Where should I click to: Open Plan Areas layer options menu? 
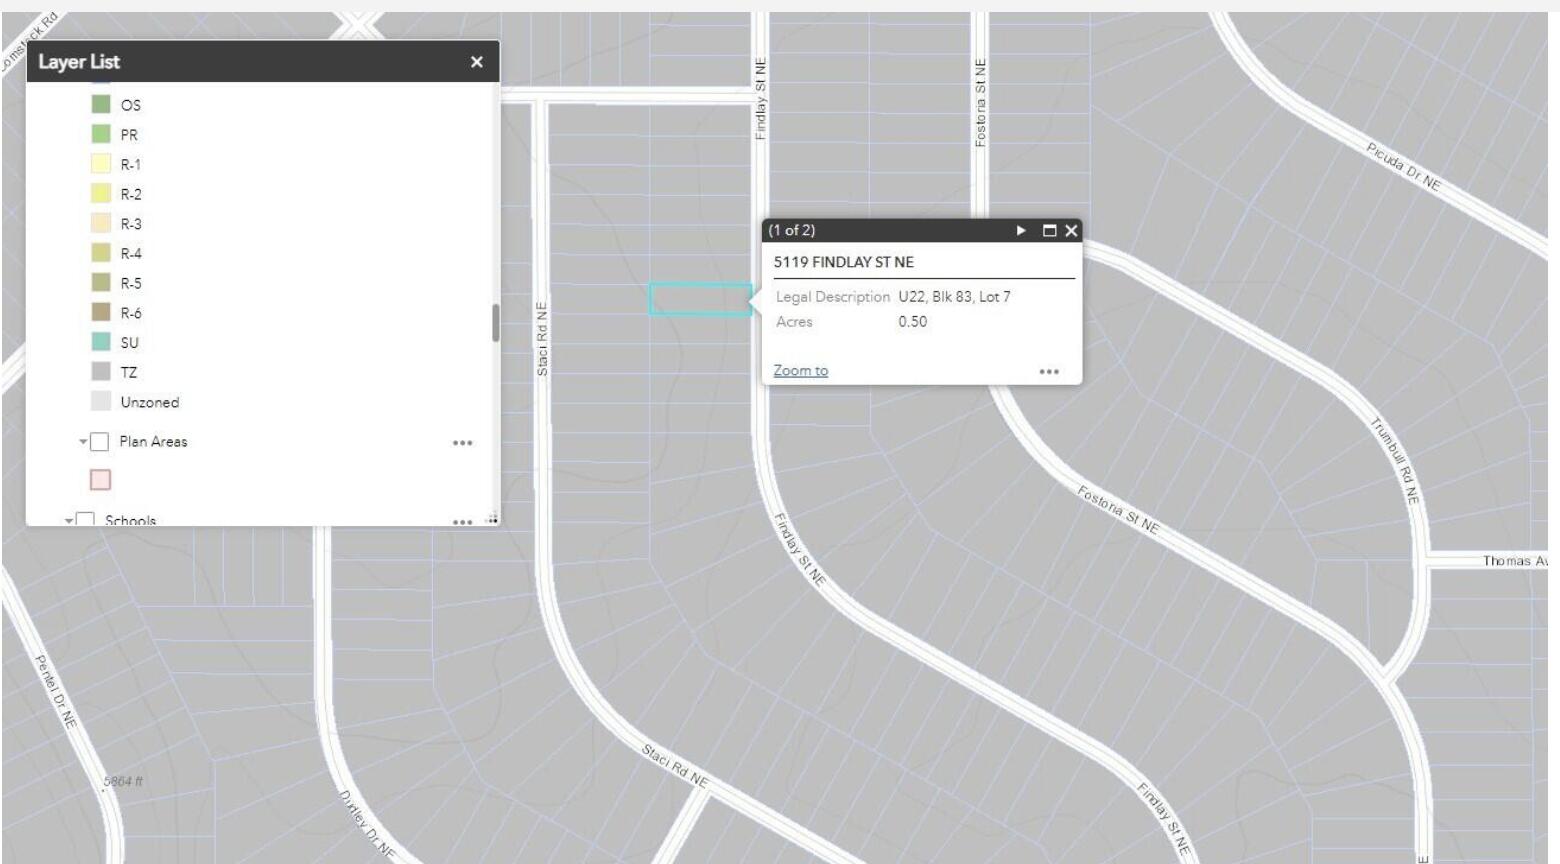(x=462, y=443)
